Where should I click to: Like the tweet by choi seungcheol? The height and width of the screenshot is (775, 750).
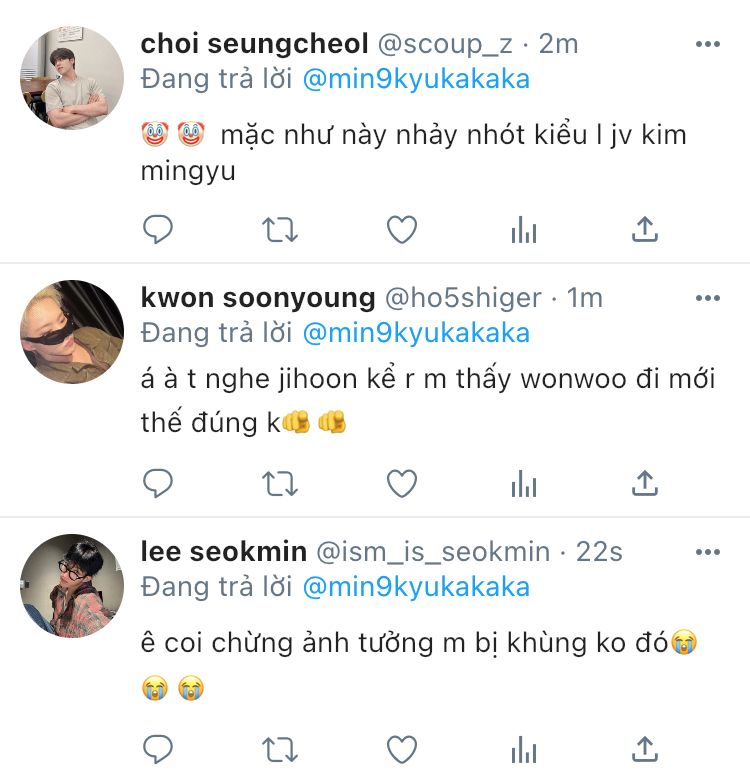coord(401,230)
